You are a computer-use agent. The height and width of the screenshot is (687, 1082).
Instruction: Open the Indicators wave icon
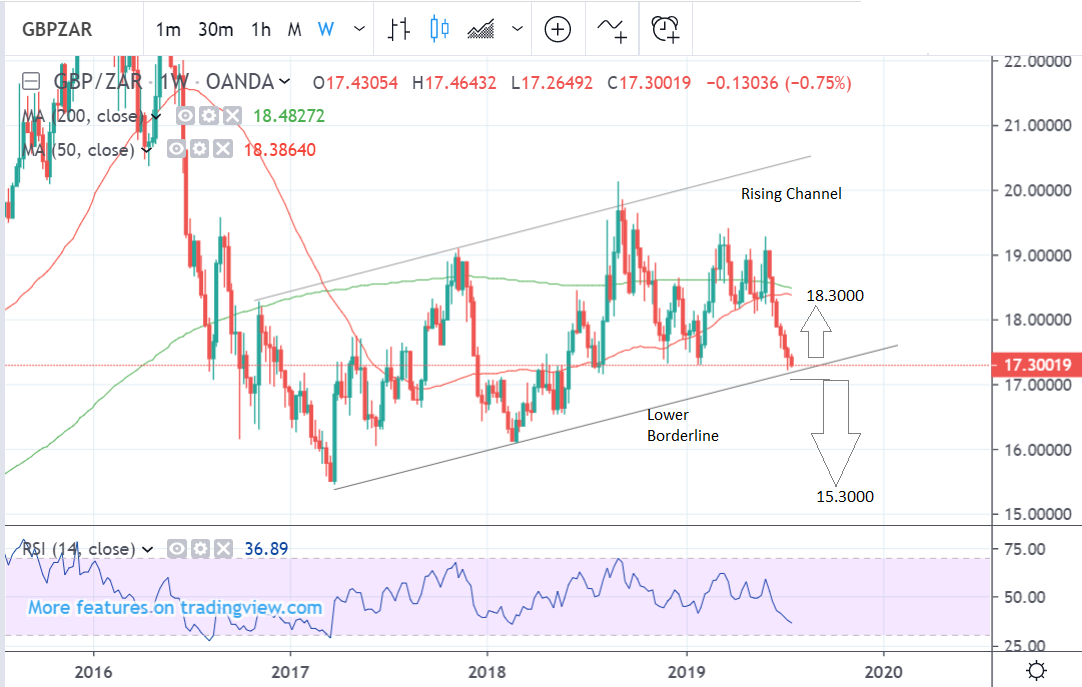(612, 29)
